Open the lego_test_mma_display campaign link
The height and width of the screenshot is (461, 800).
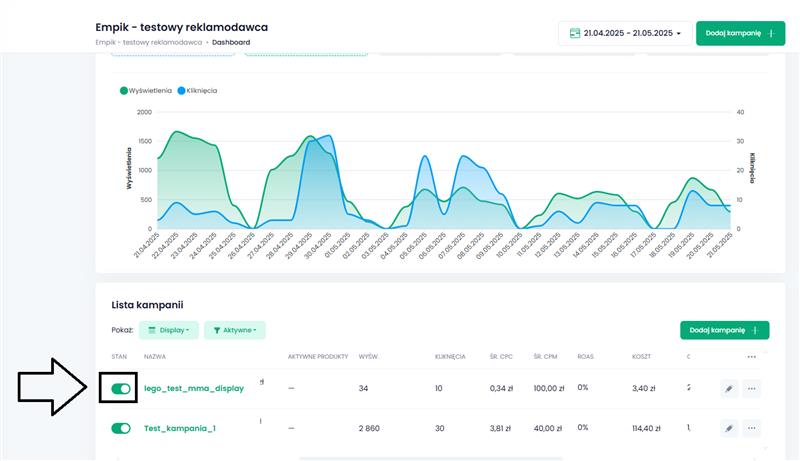point(194,388)
